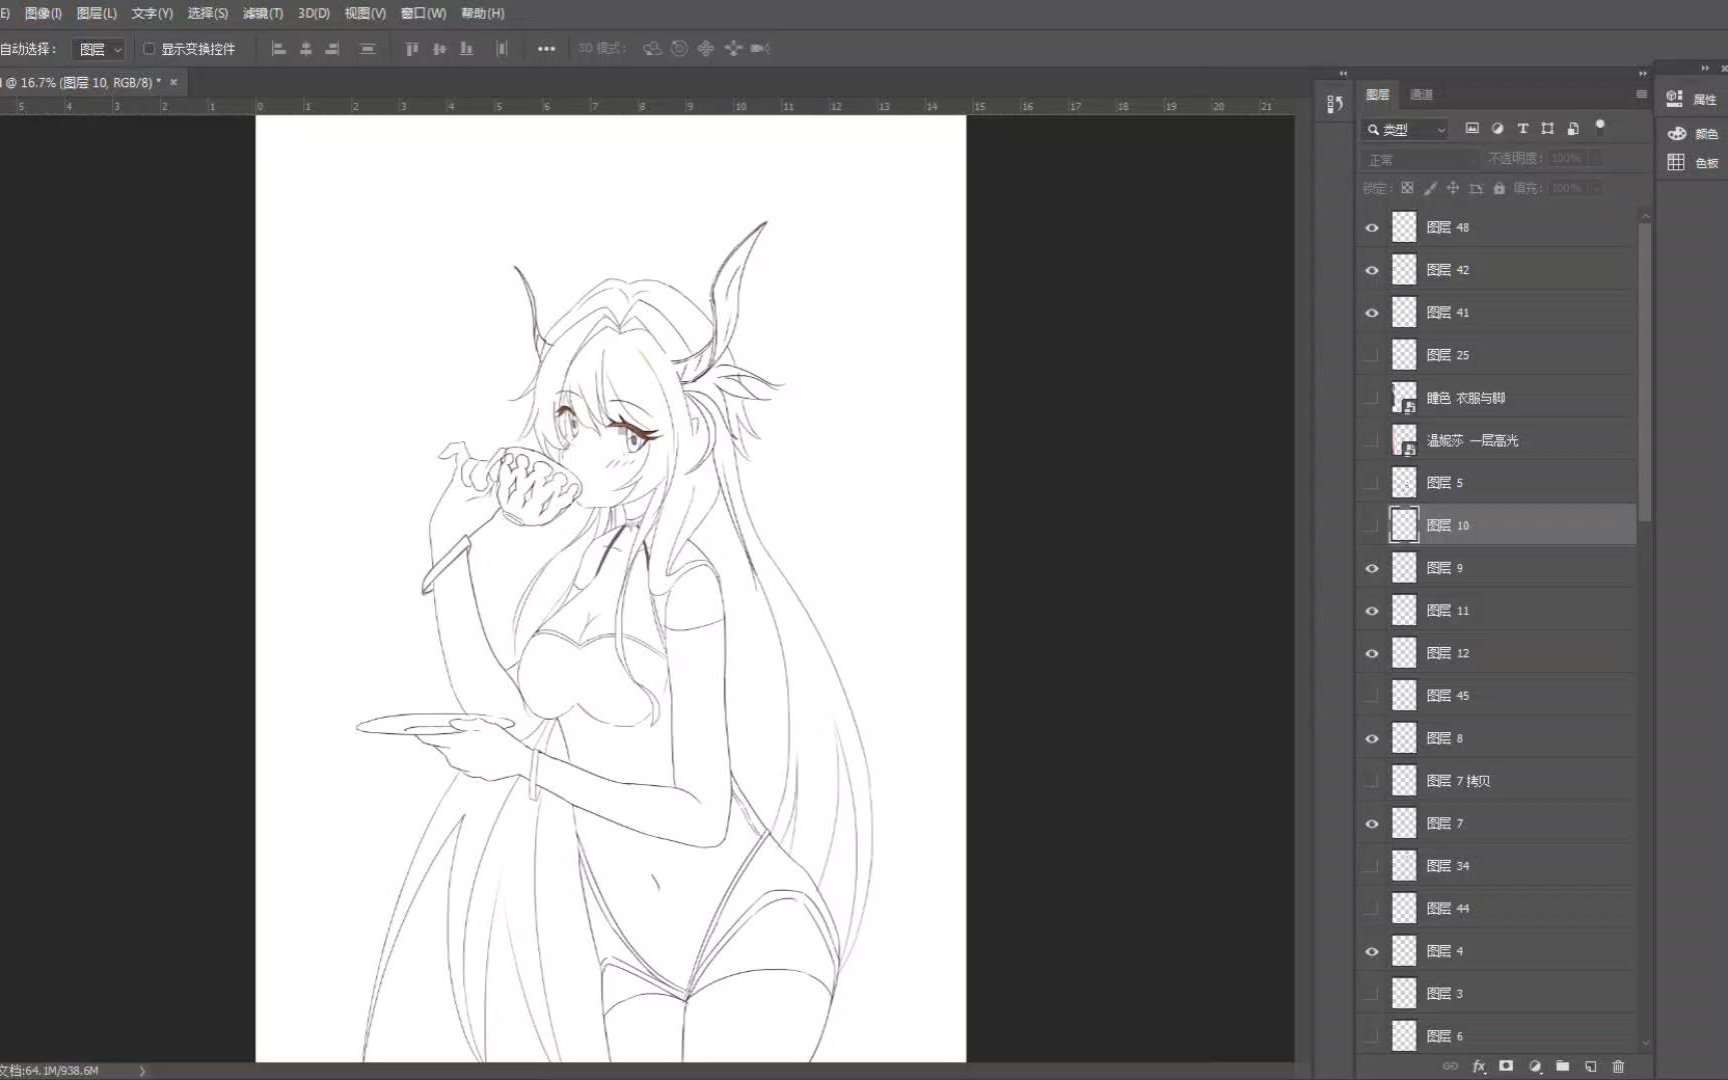Click the add layer style fx icon

(x=1478, y=1066)
